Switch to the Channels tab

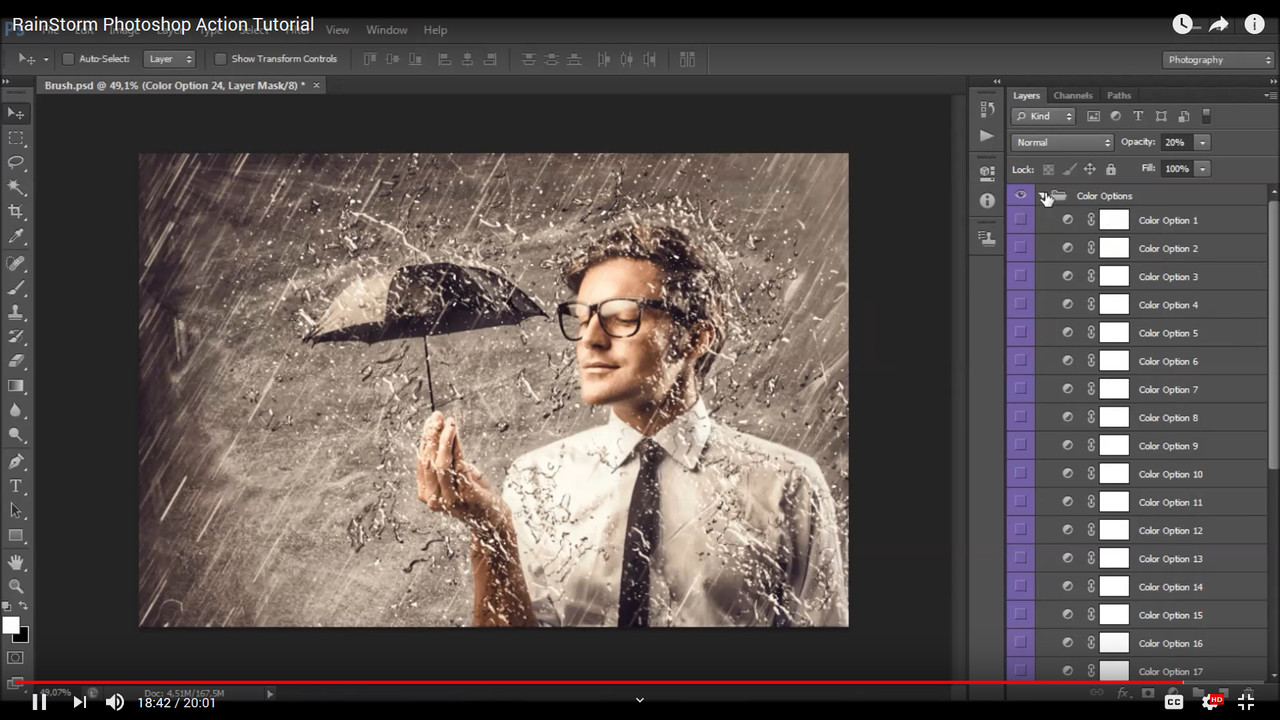click(x=1072, y=95)
